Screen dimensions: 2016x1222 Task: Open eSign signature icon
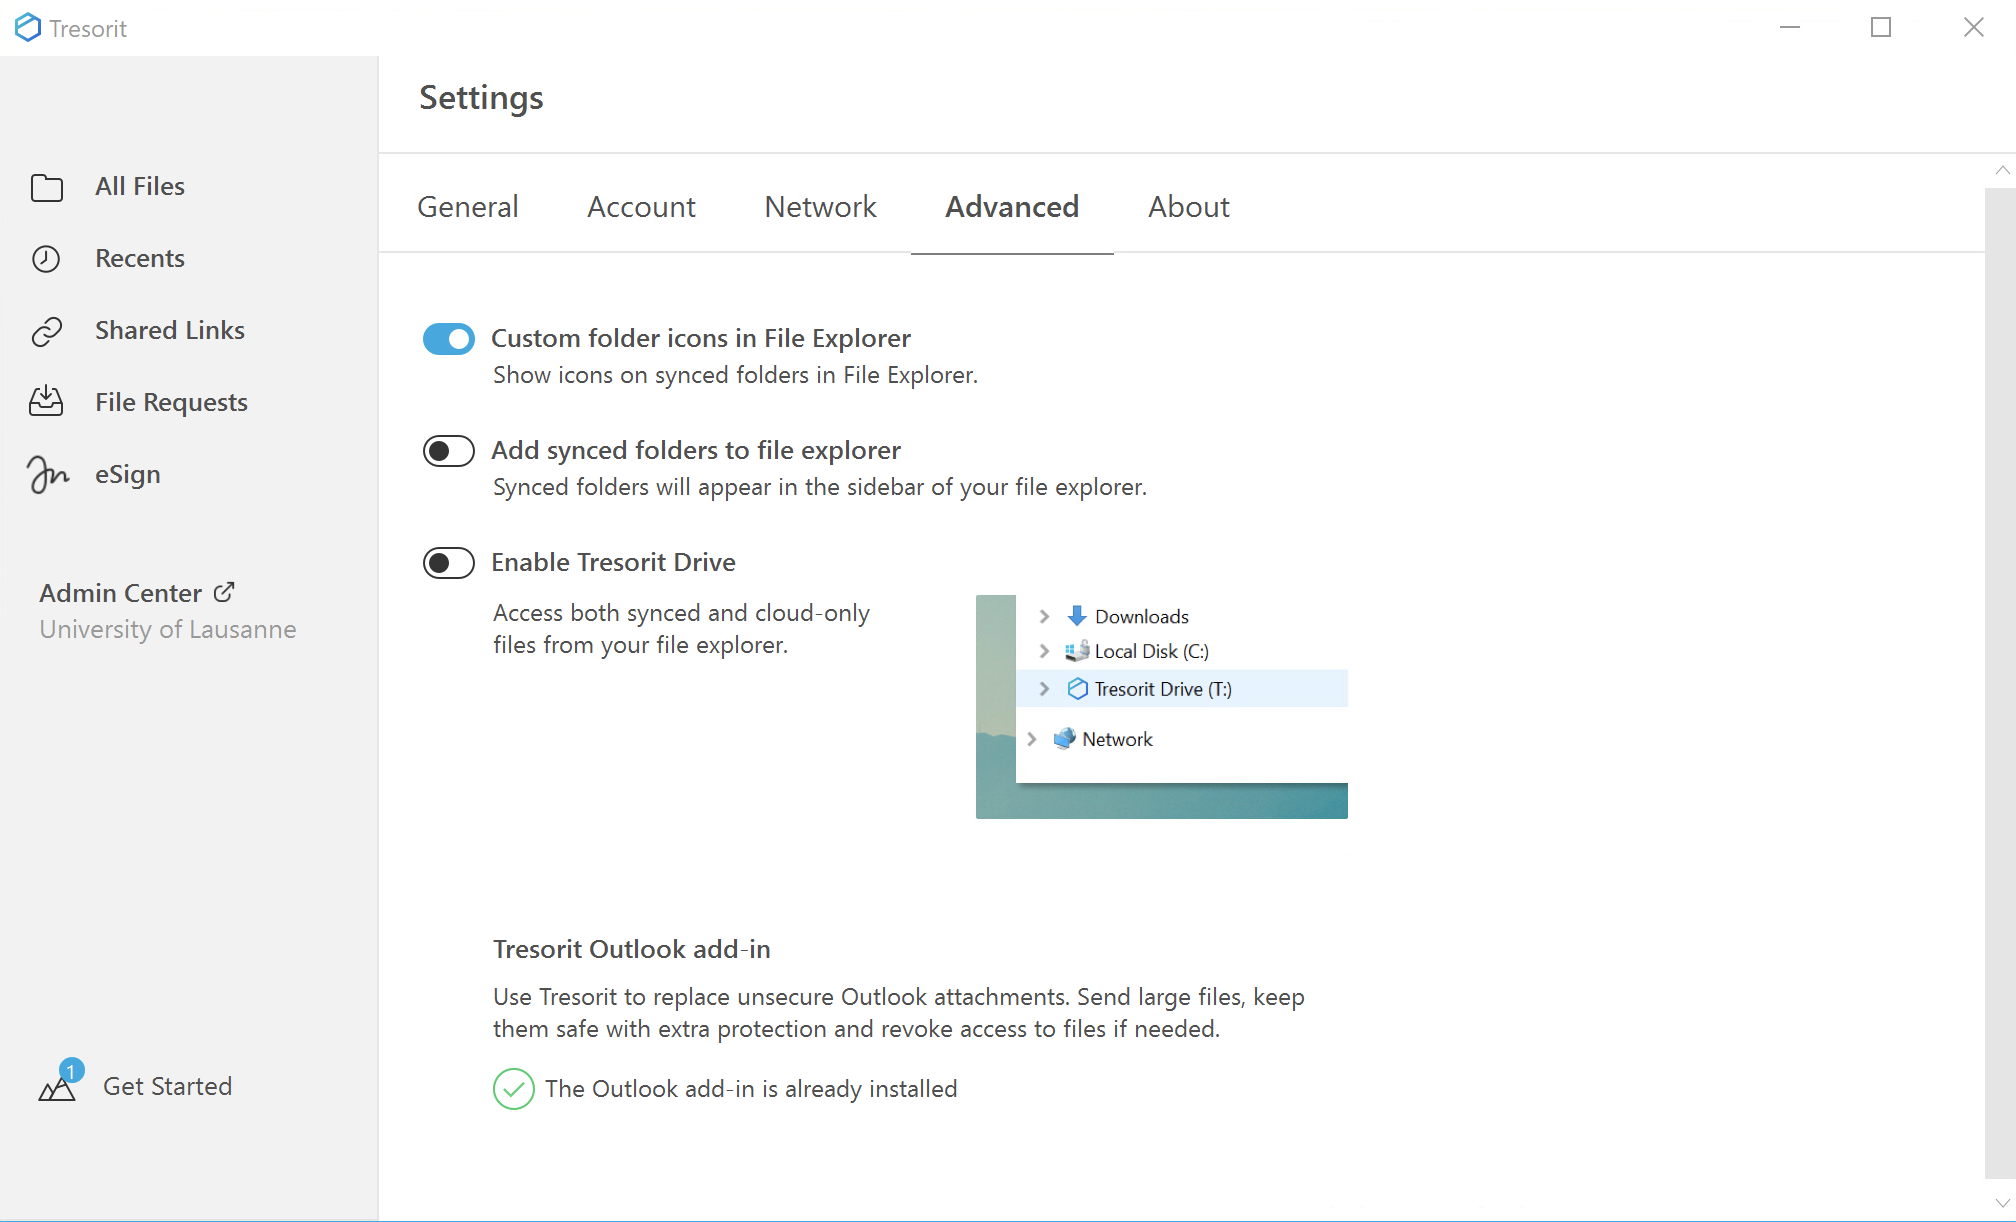pyautogui.click(x=47, y=474)
